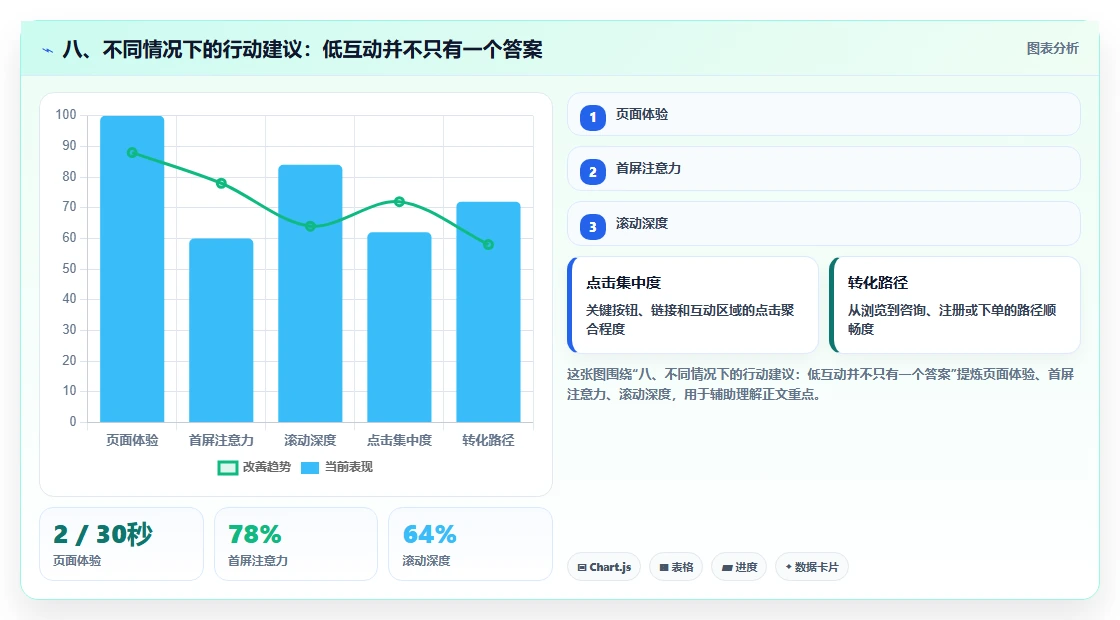The height and width of the screenshot is (620, 1120).
Task: Open the 首屏注意力 list row
Action: pos(824,169)
